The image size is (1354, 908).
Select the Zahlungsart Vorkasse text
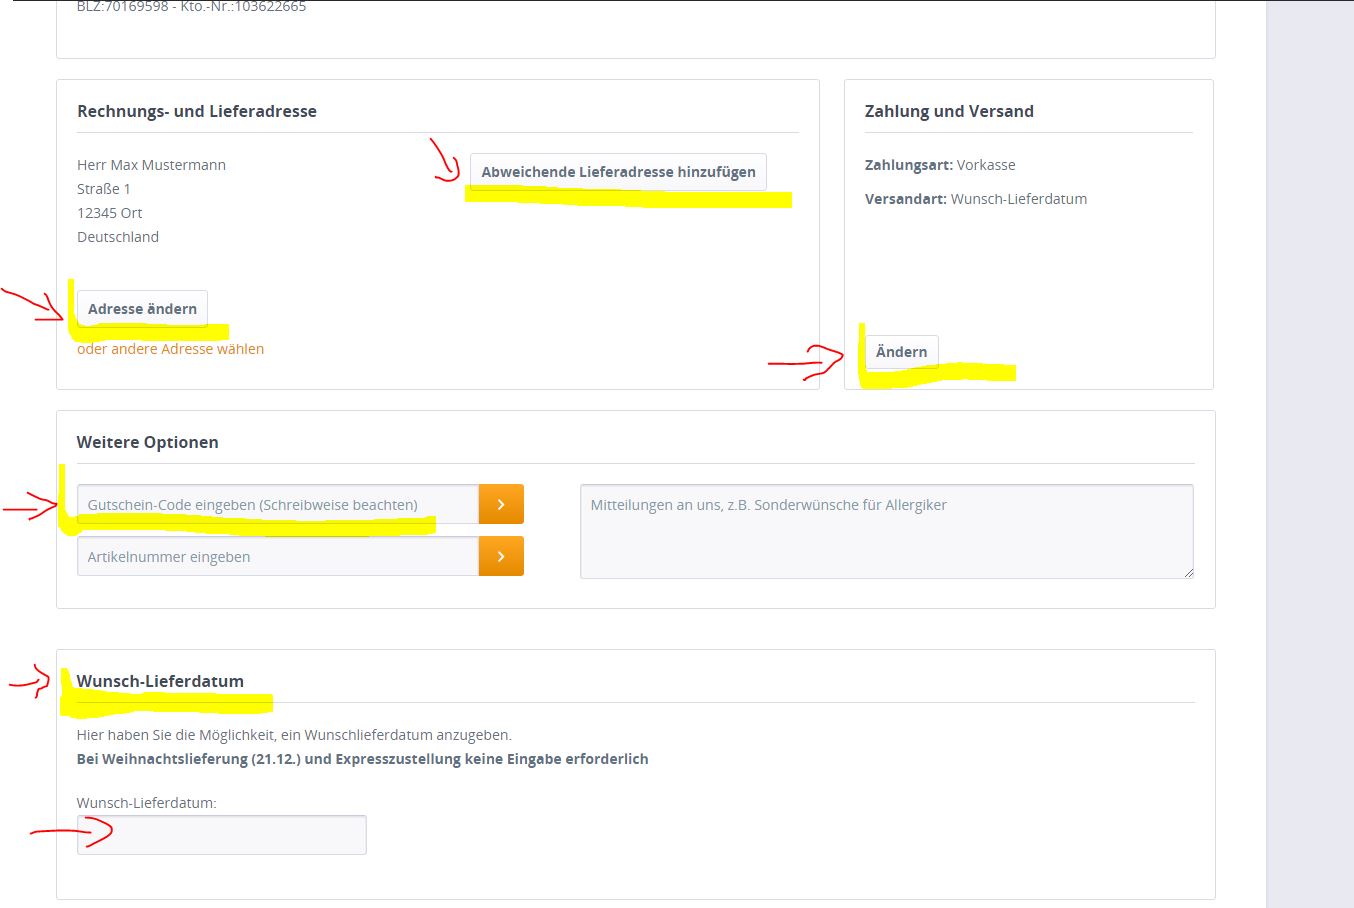939,165
